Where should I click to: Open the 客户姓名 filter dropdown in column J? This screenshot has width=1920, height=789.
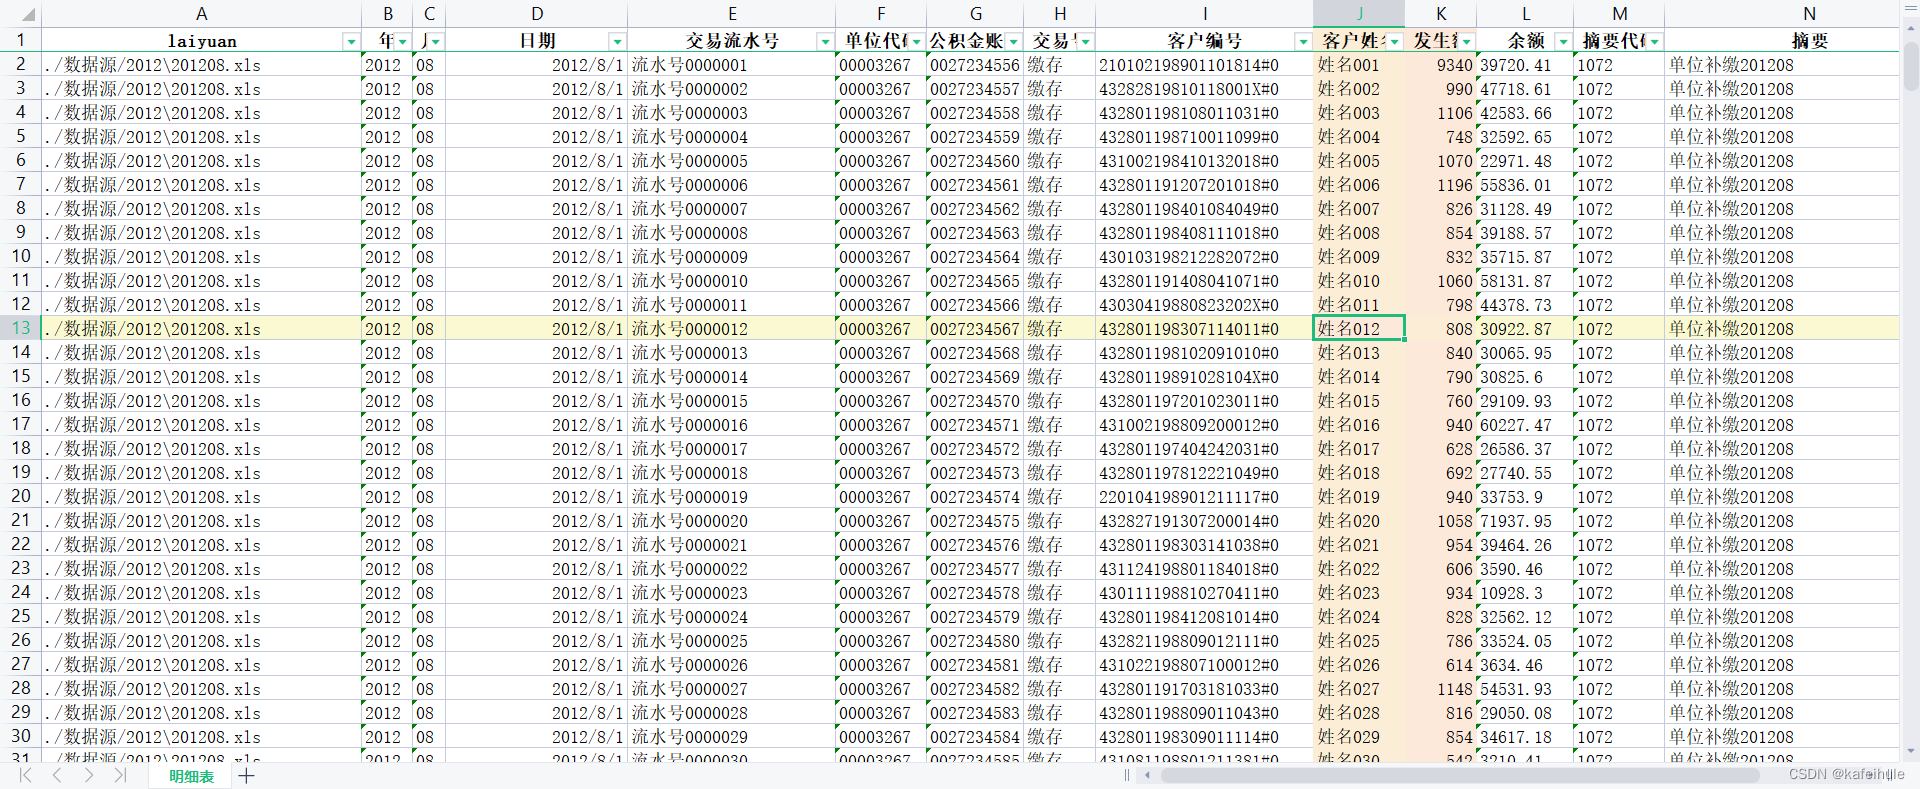[x=1395, y=41]
